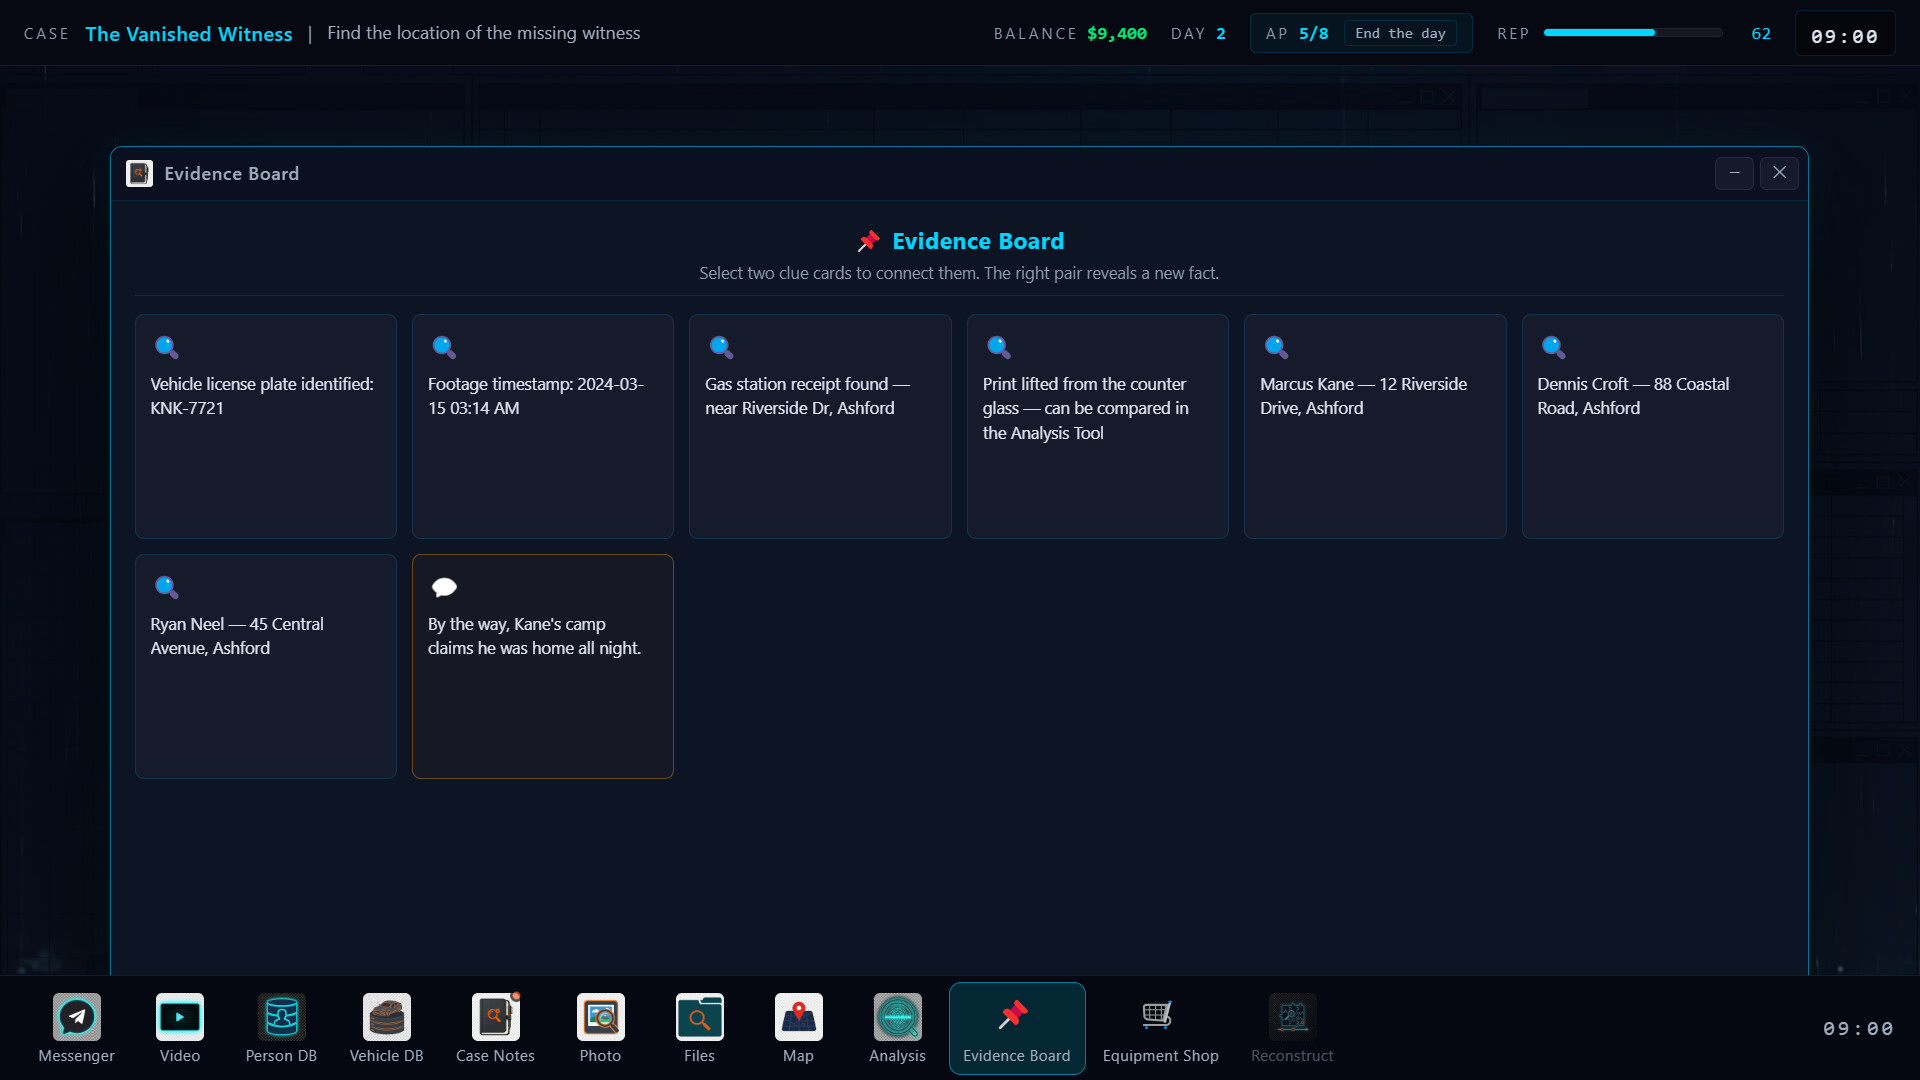Viewport: 1920px width, 1080px height.
Task: Click the Reconstruct dock icon
Action: 1292,1028
